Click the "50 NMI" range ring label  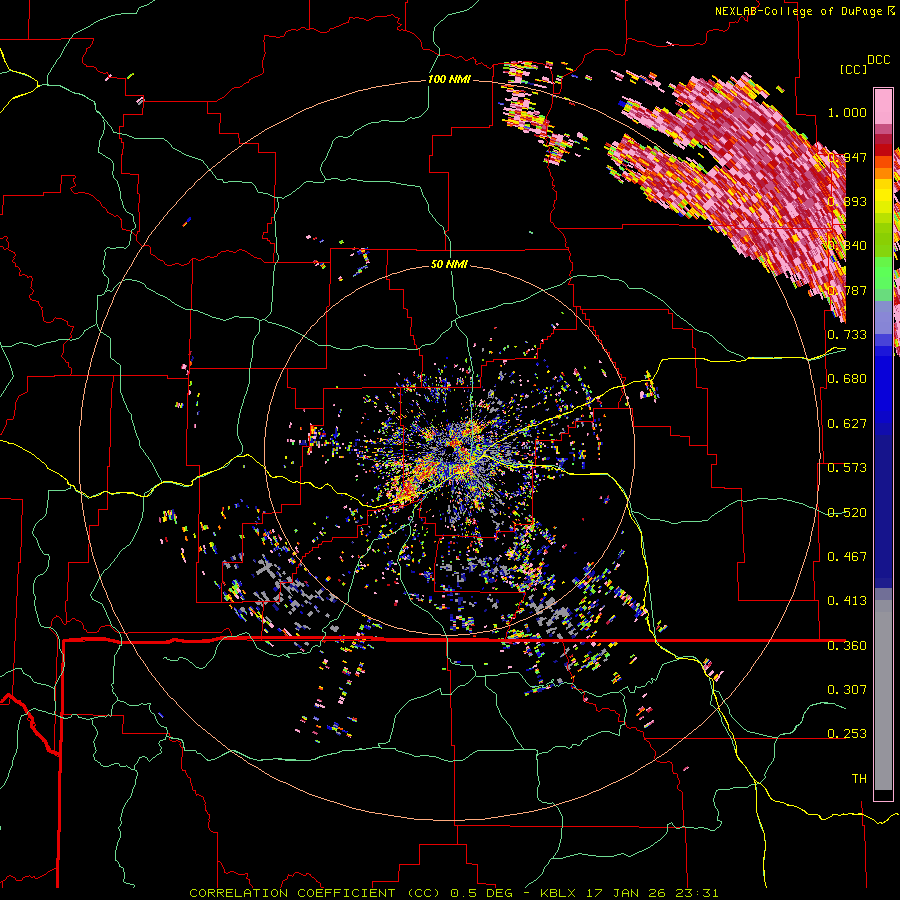[x=449, y=264]
